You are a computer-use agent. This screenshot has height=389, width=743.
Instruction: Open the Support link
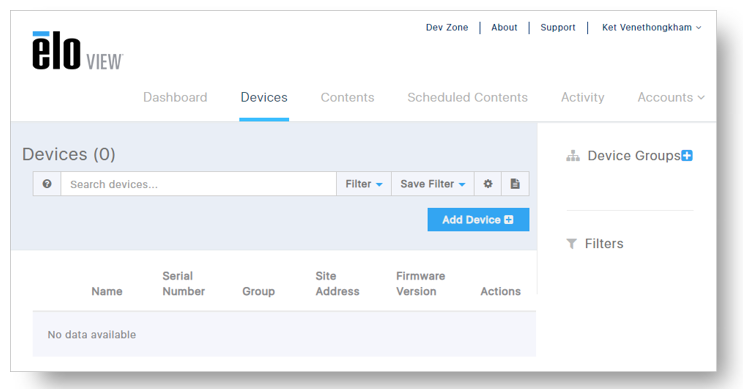point(558,27)
